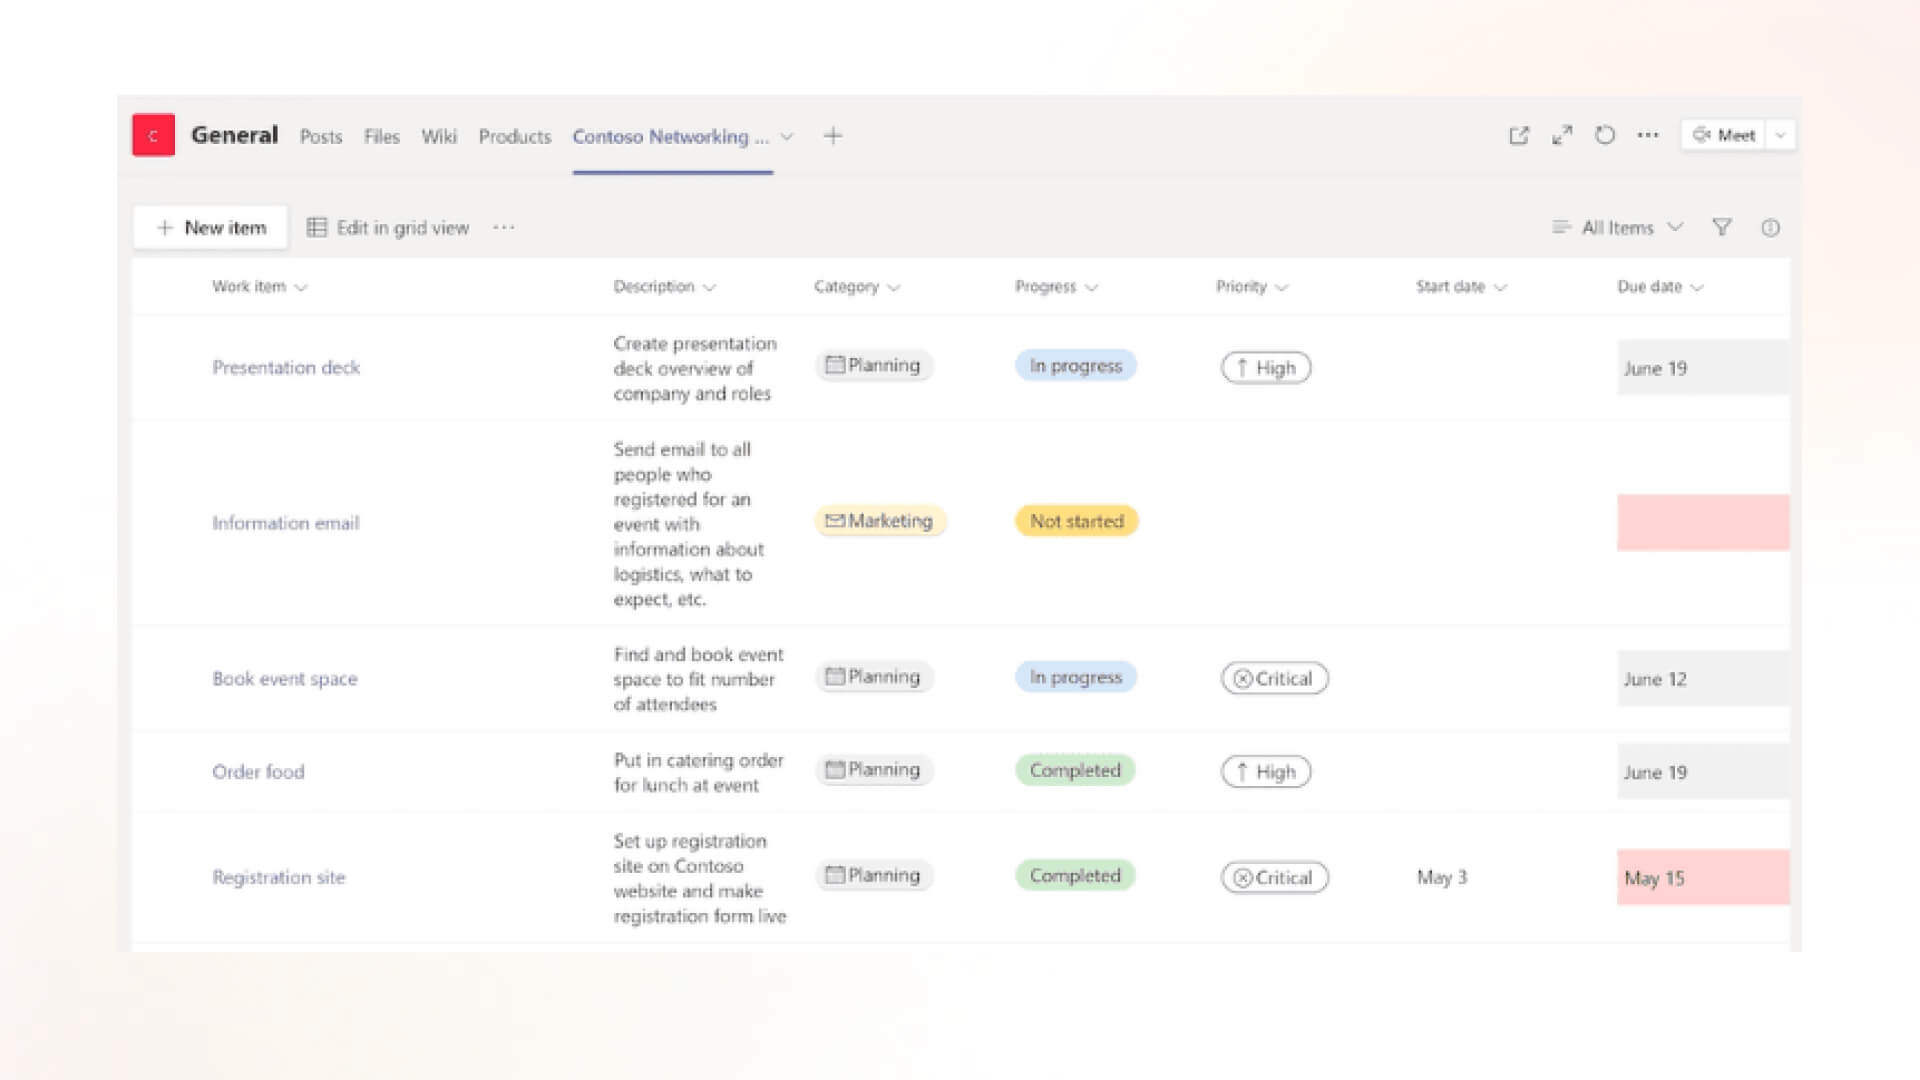Click Edit in grid view
The width and height of the screenshot is (1920, 1080).
coord(388,228)
